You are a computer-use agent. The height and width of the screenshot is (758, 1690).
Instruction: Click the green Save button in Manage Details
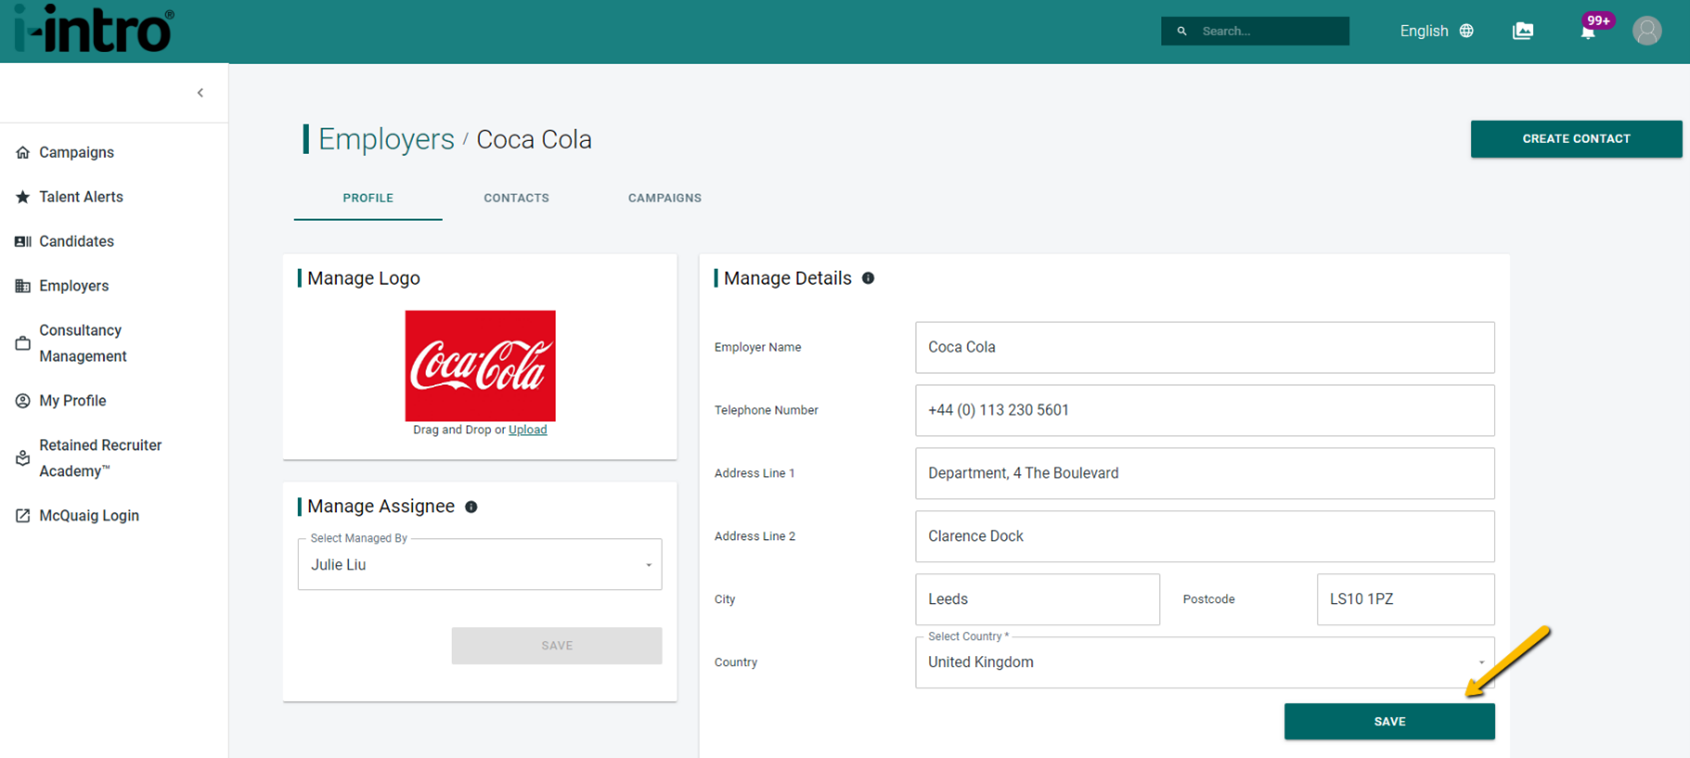pos(1390,722)
